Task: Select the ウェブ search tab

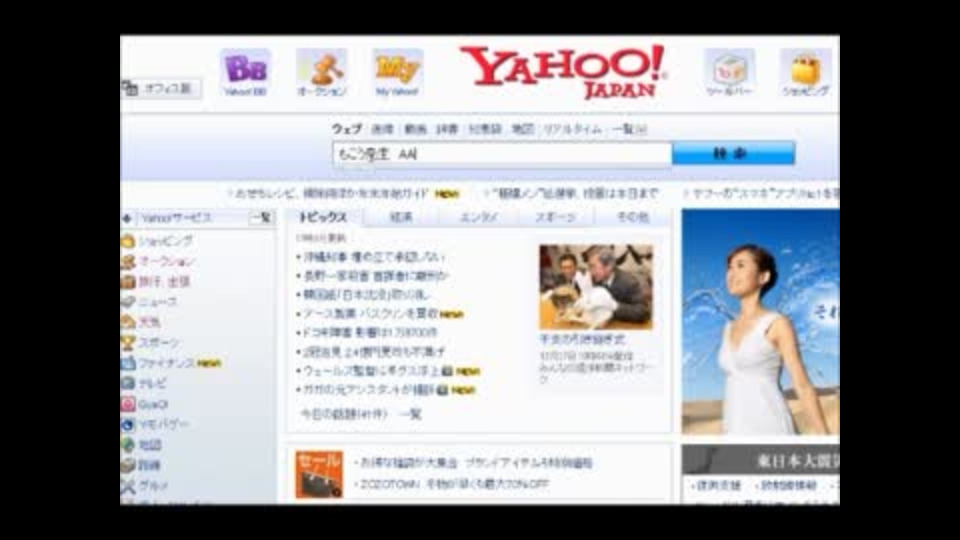Action: point(347,129)
